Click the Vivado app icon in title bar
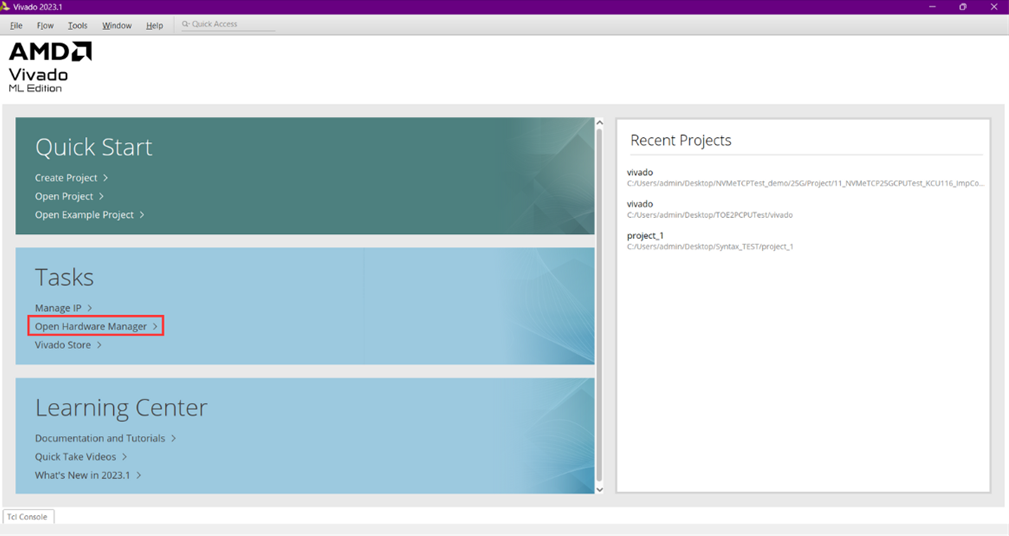This screenshot has height=536, width=1009. coord(5,7)
